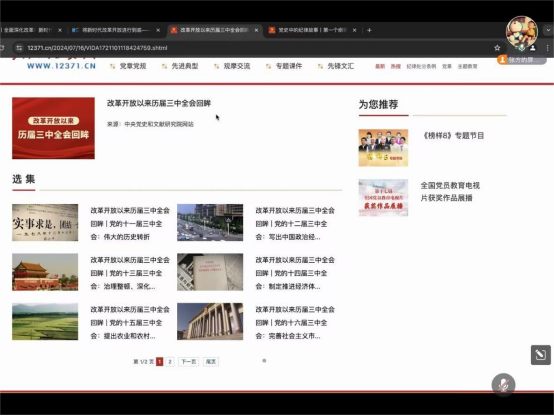Open the 专题课件 navigation menu

pyautogui.click(x=289, y=66)
